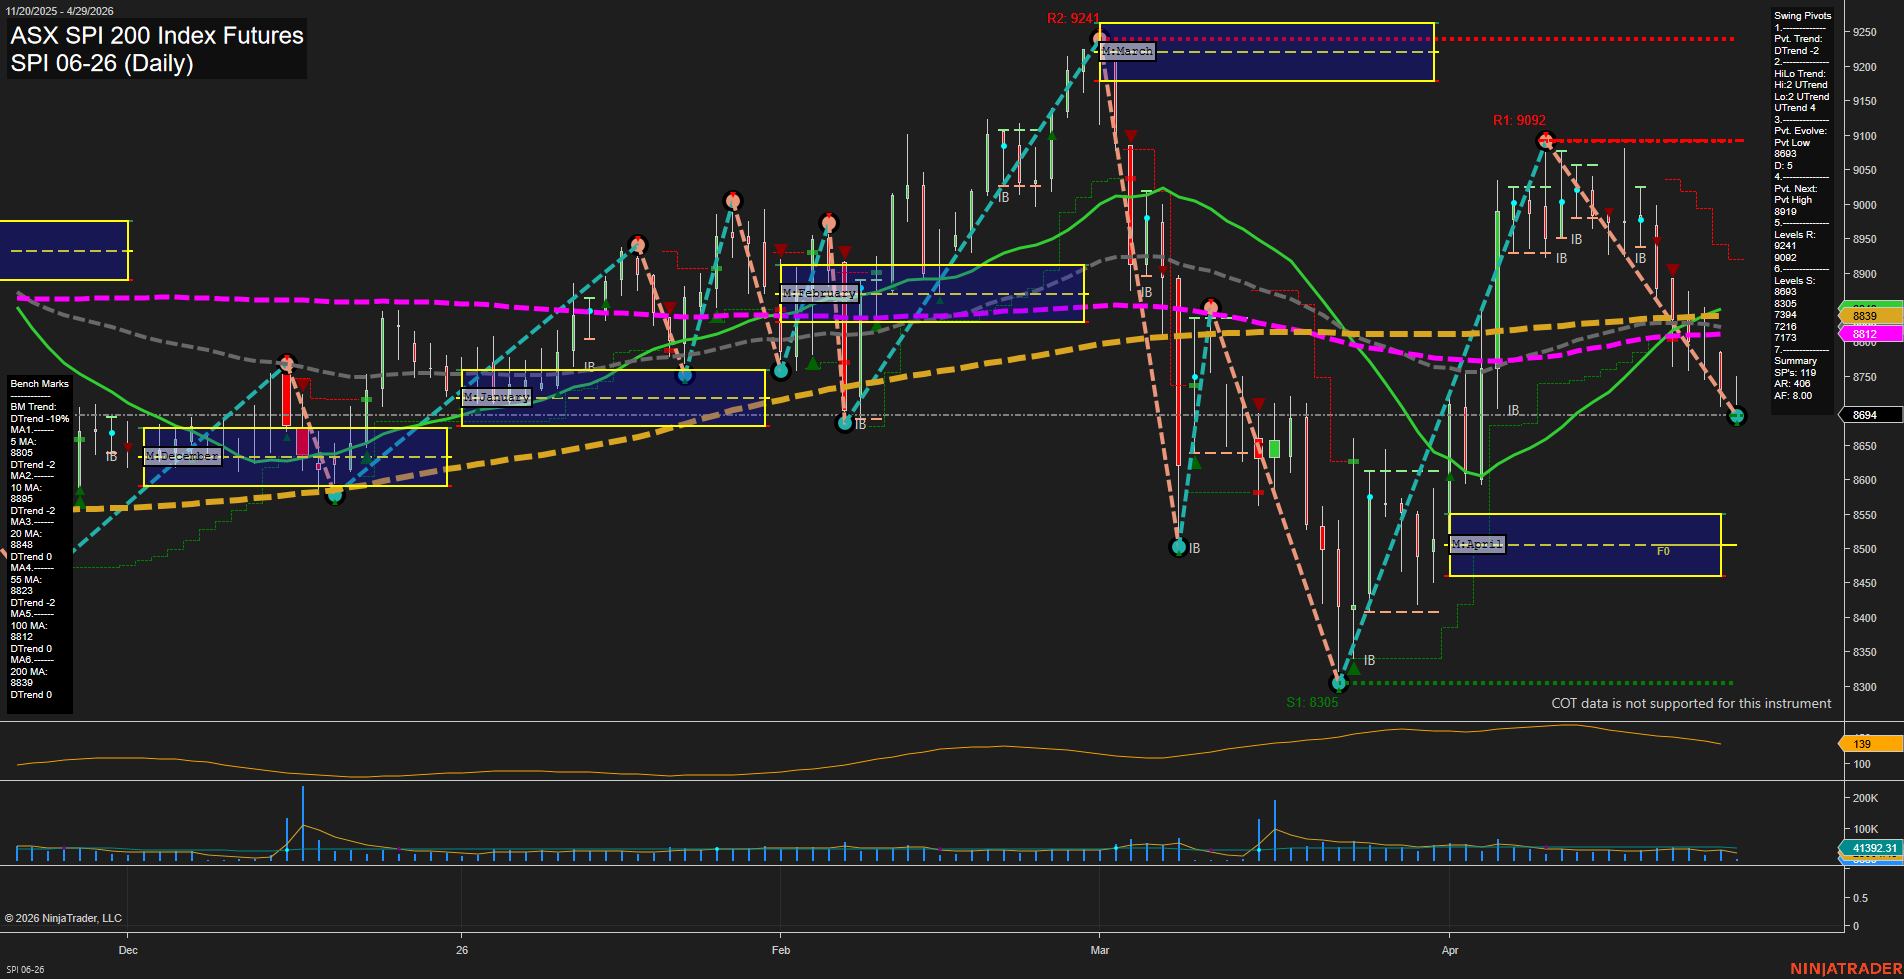This screenshot has width=1904, height=979.
Task: Select the M:February monthly range box label
Action: pyautogui.click(x=819, y=293)
